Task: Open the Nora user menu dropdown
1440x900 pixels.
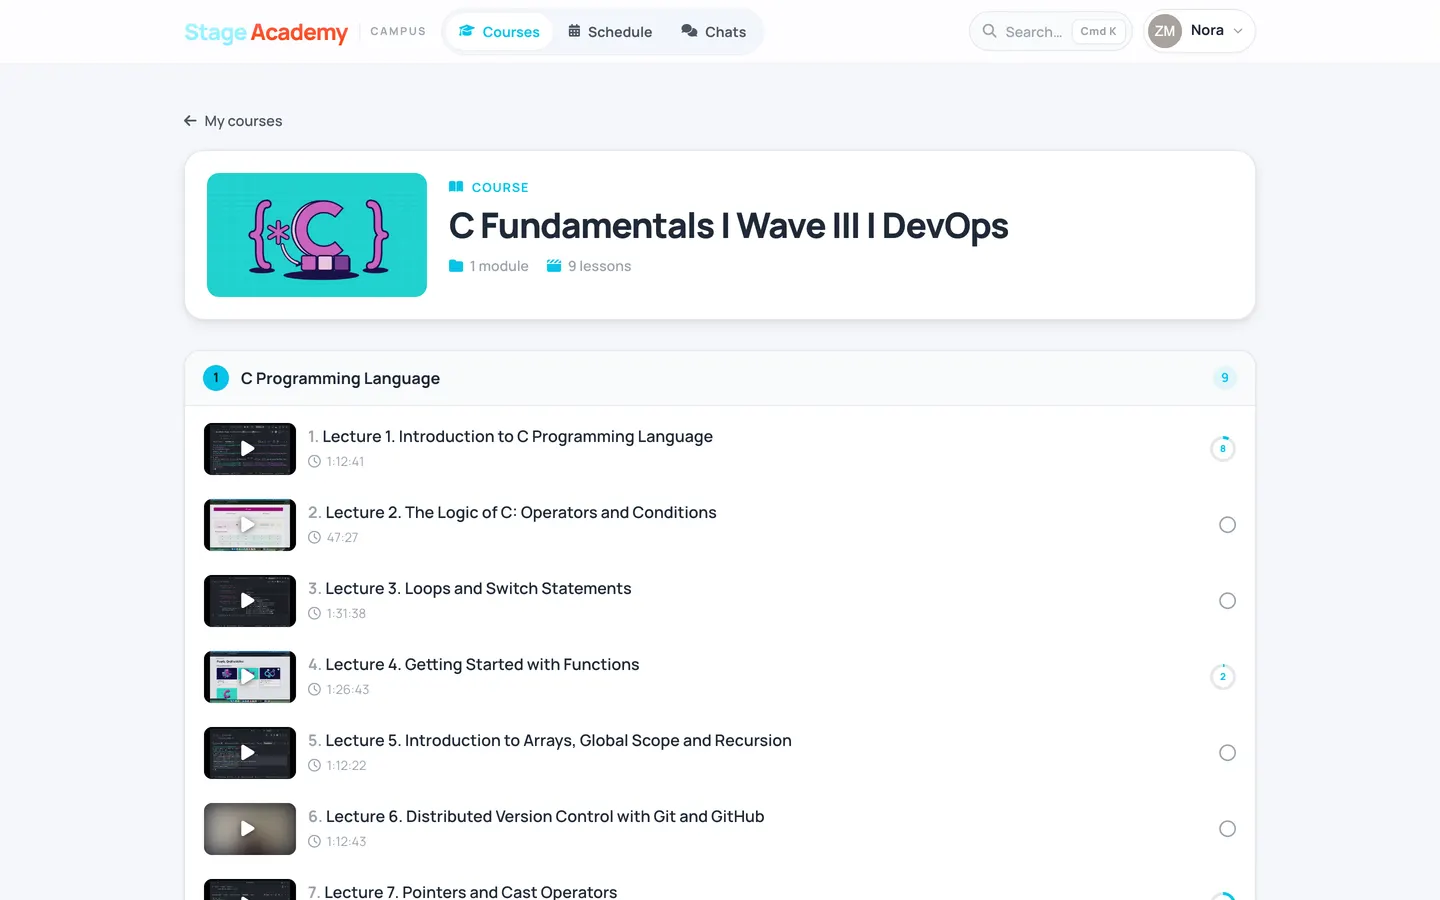Action: 1199,31
